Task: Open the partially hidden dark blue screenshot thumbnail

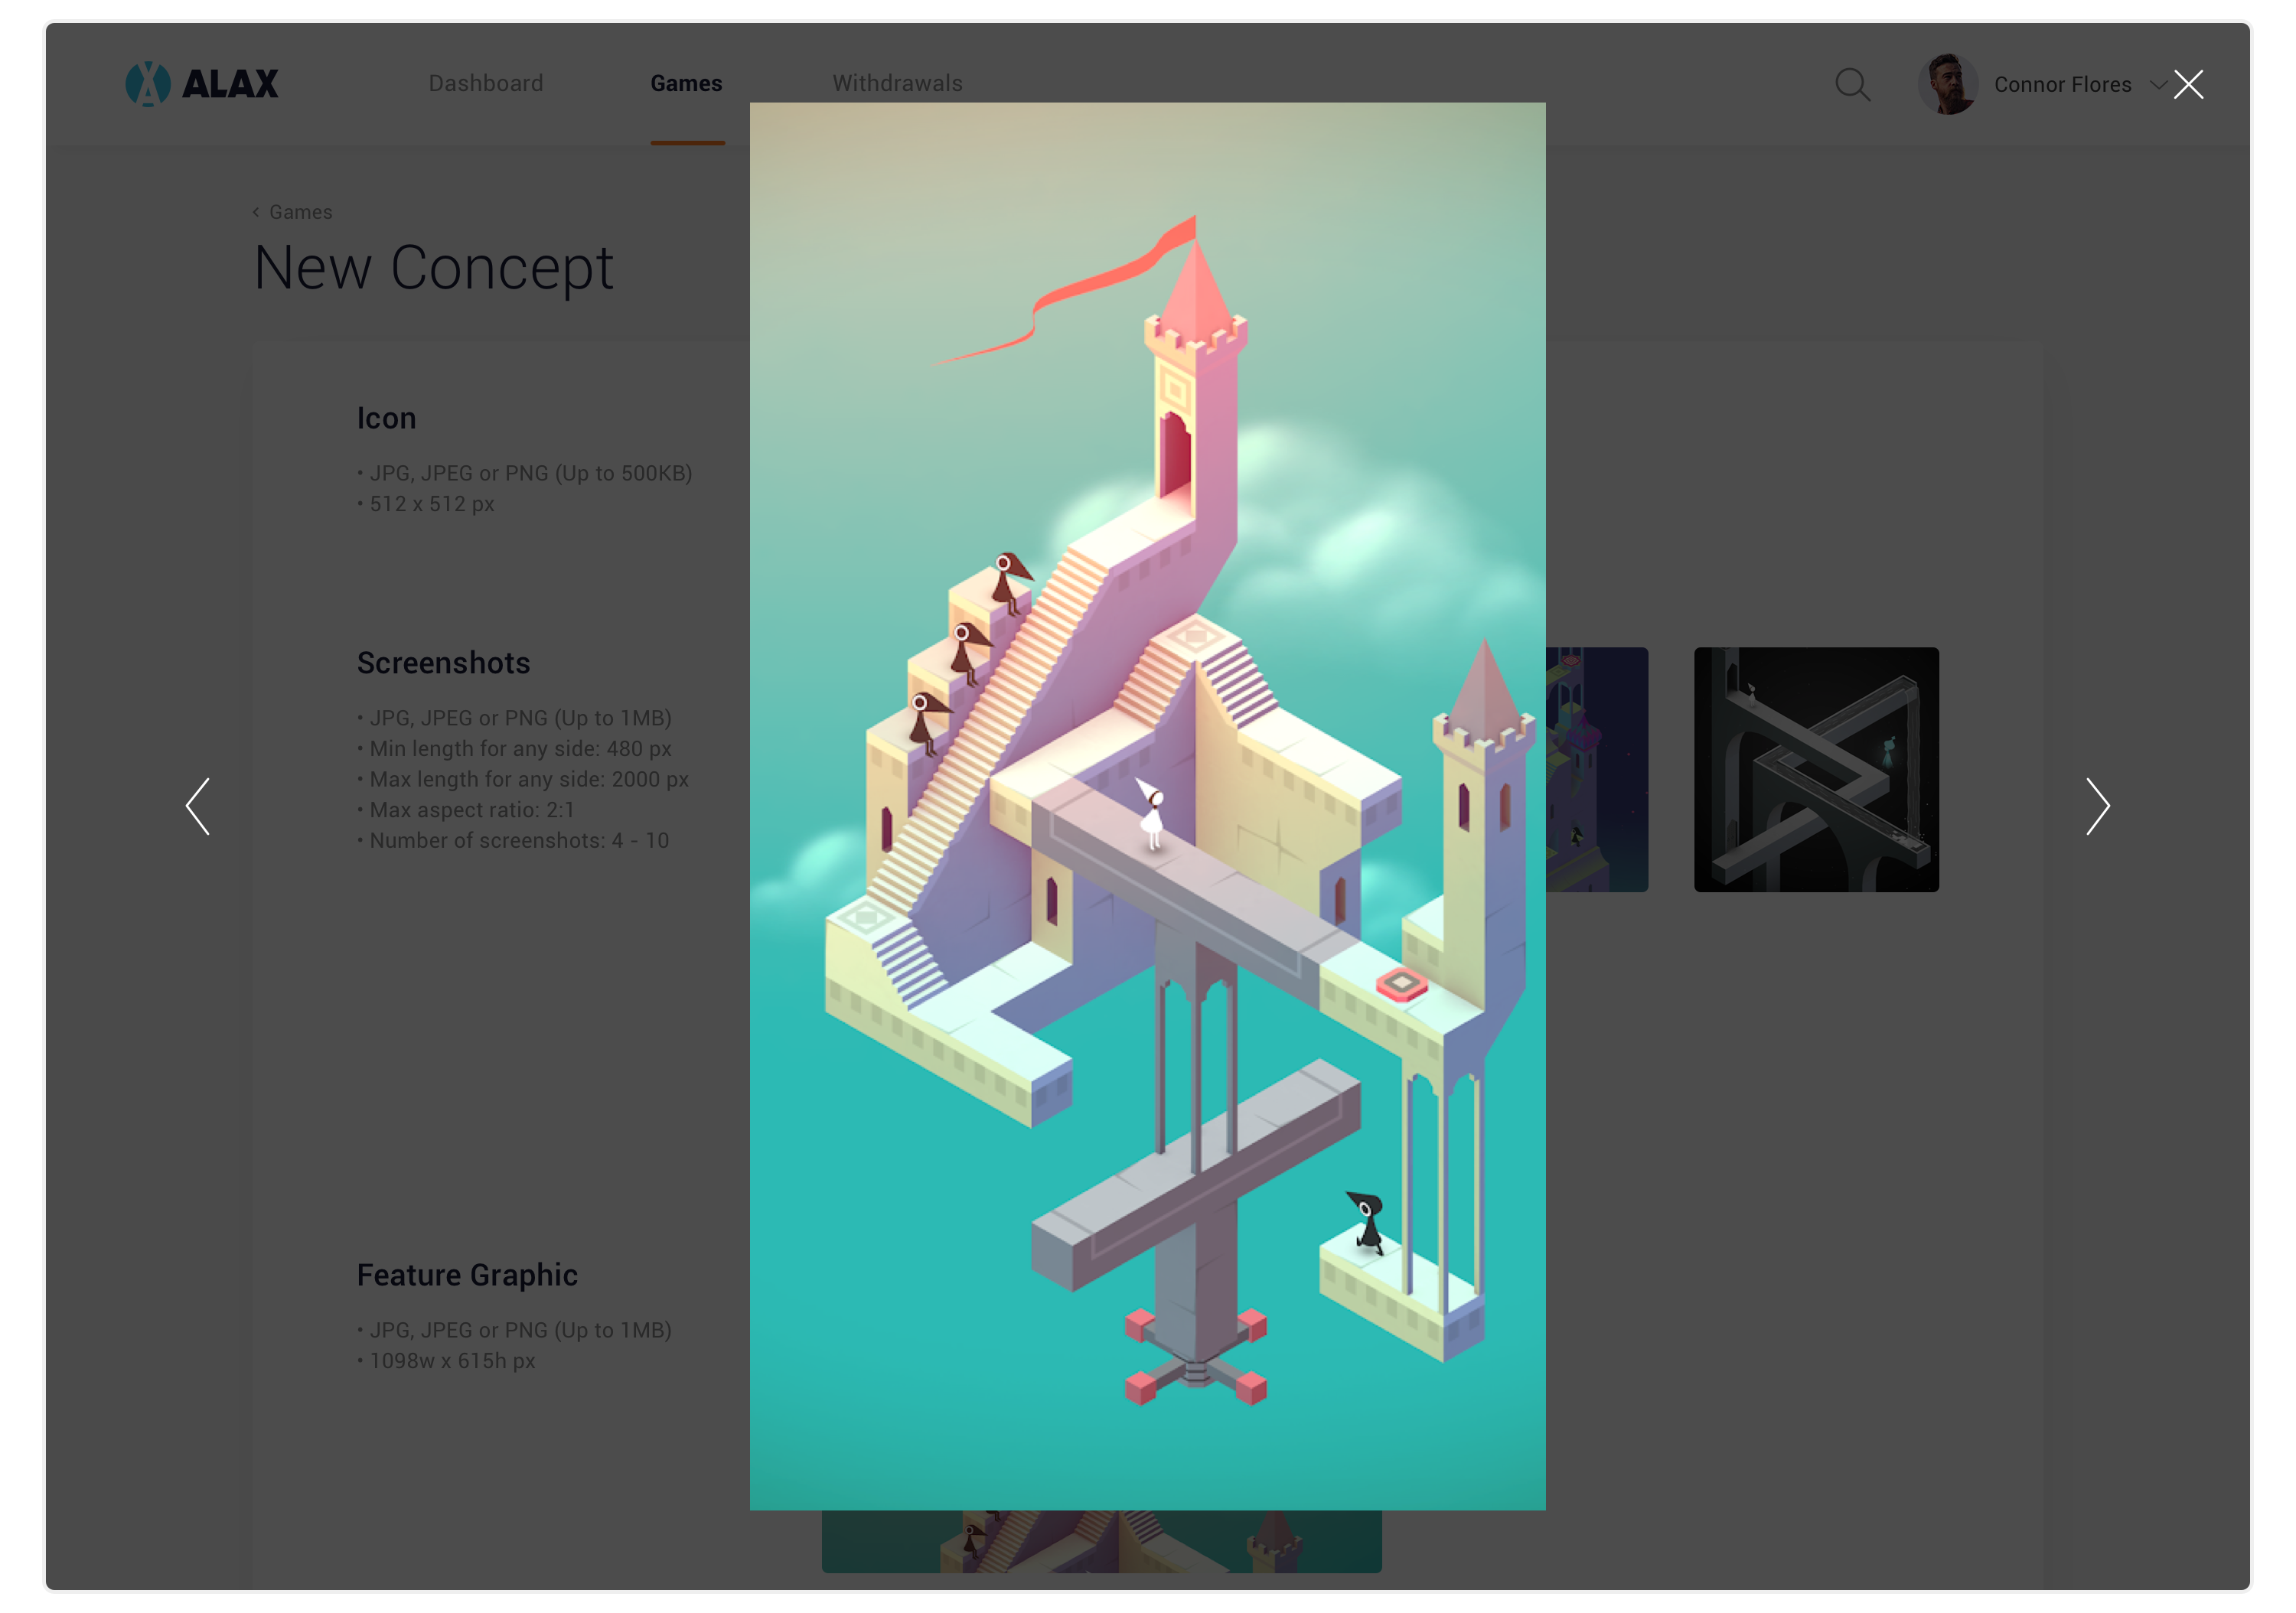Action: click(1597, 769)
